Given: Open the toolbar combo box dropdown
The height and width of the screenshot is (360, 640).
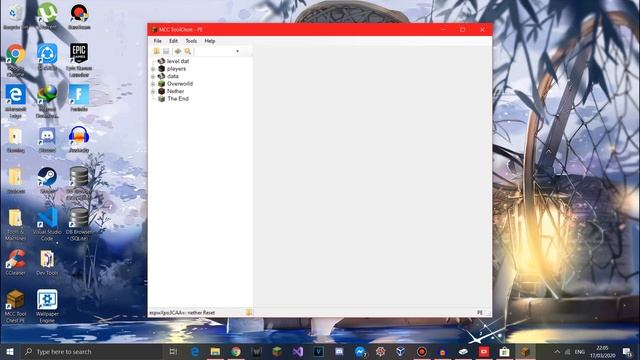Looking at the screenshot, I should [237, 51].
